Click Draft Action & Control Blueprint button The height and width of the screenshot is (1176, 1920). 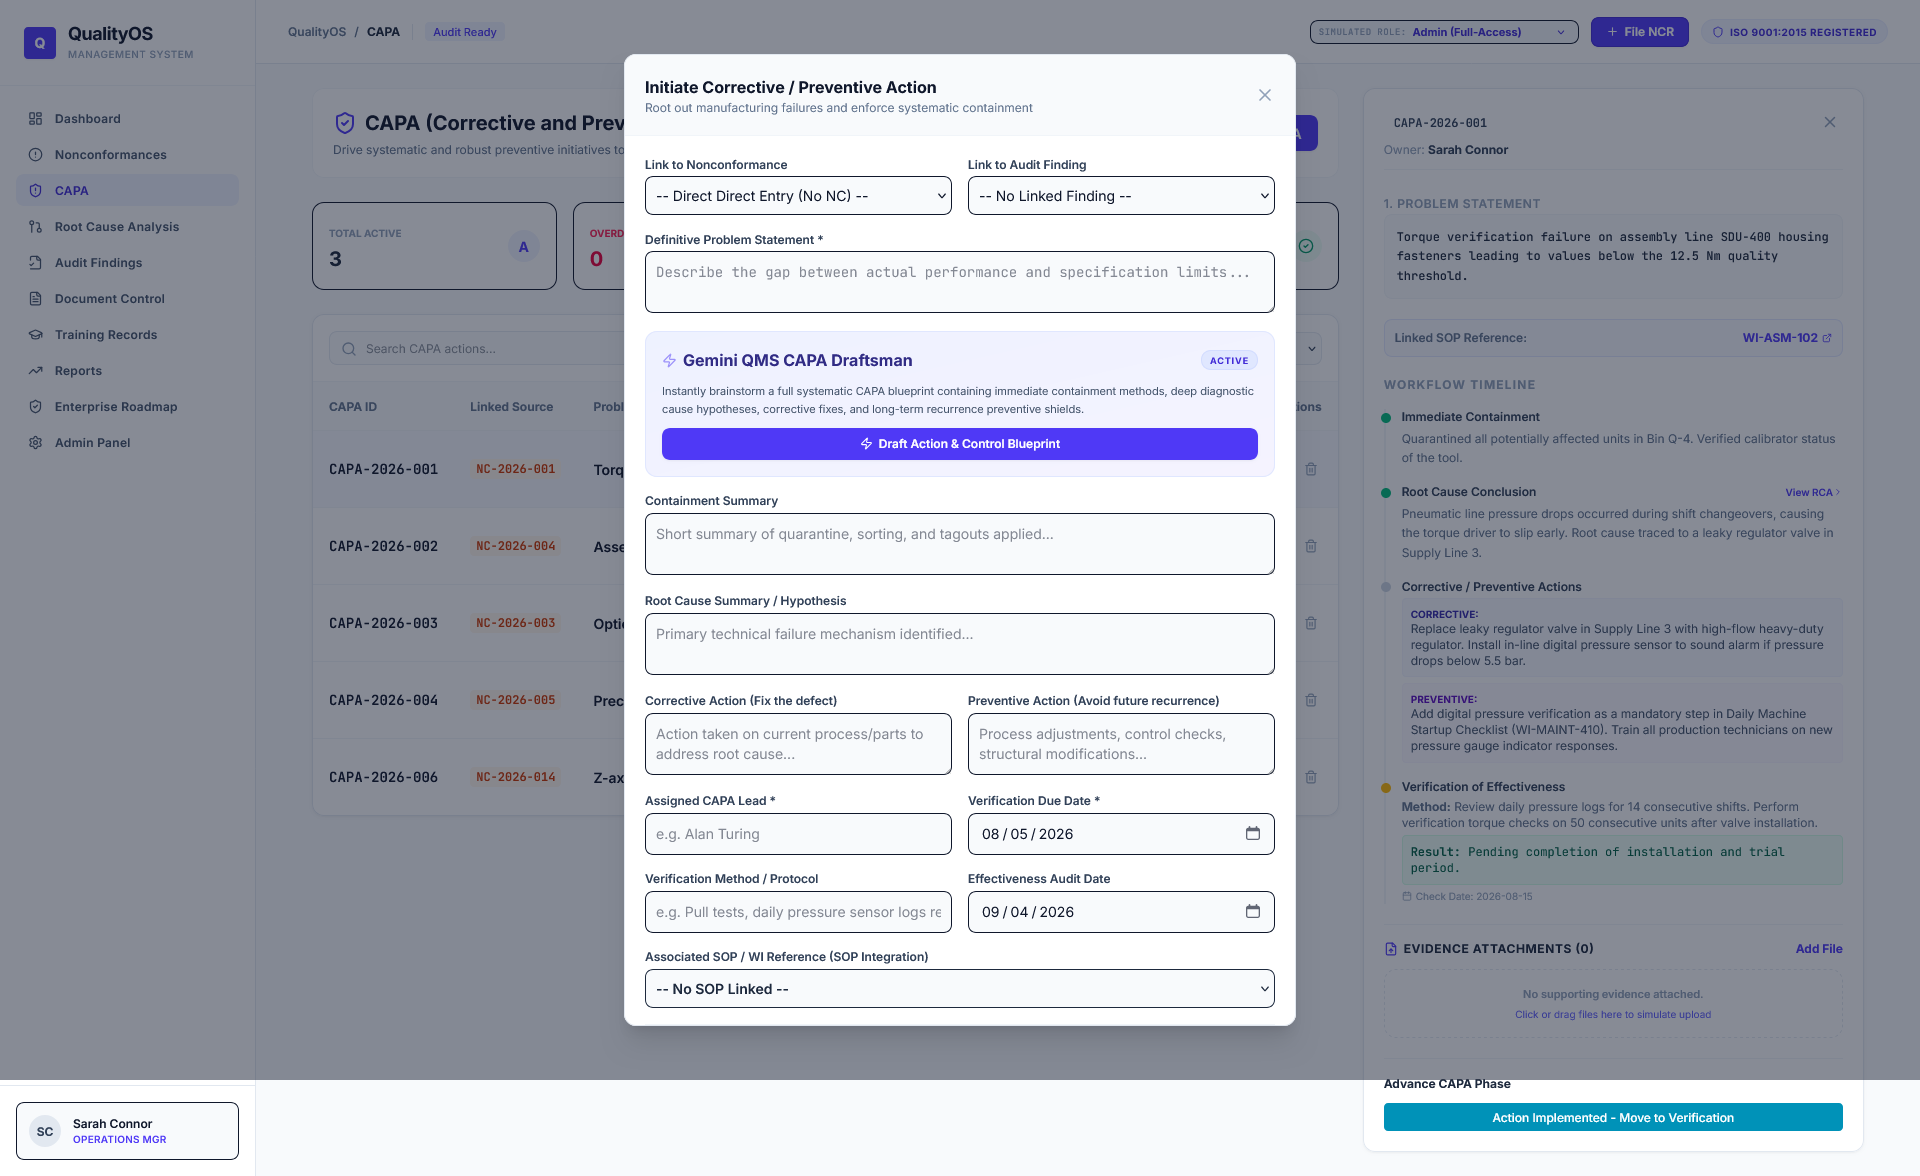point(960,444)
